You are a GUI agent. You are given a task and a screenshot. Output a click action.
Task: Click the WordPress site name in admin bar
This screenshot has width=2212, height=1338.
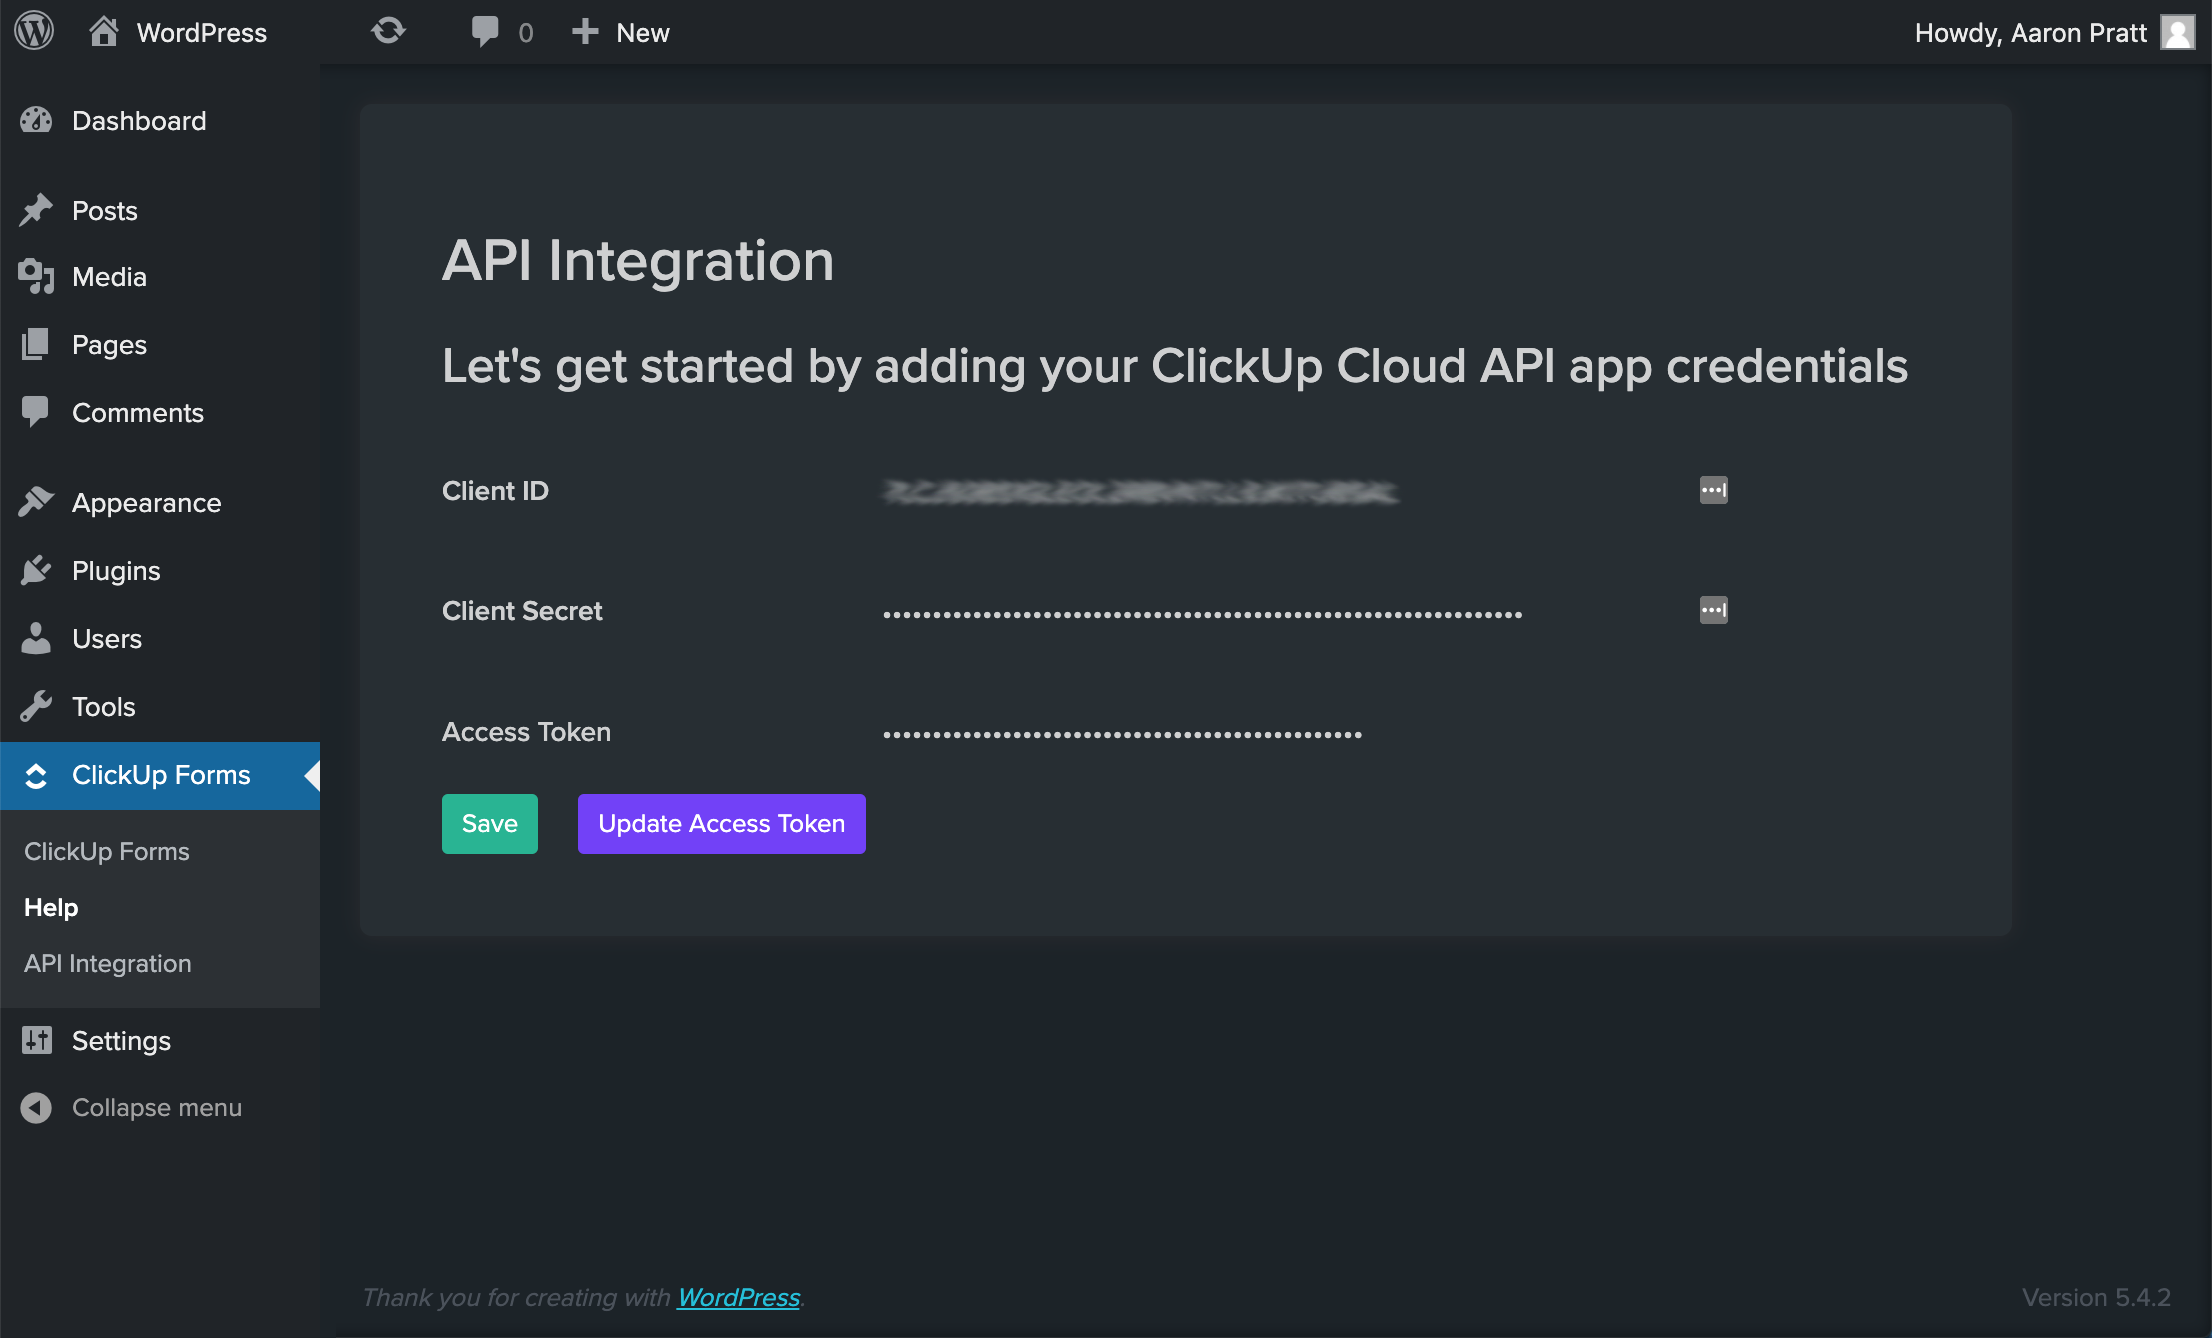pyautogui.click(x=202, y=32)
